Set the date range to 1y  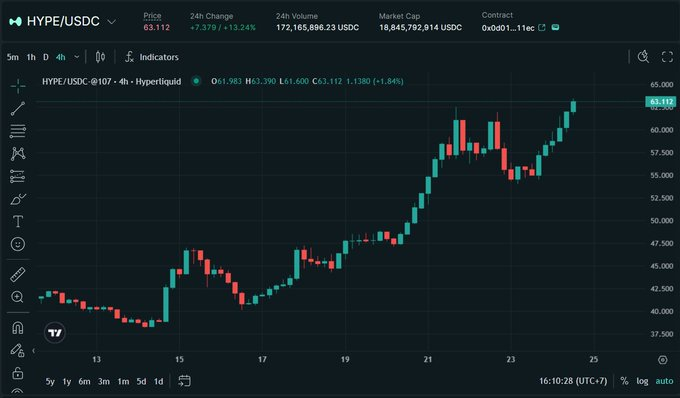(x=66, y=382)
